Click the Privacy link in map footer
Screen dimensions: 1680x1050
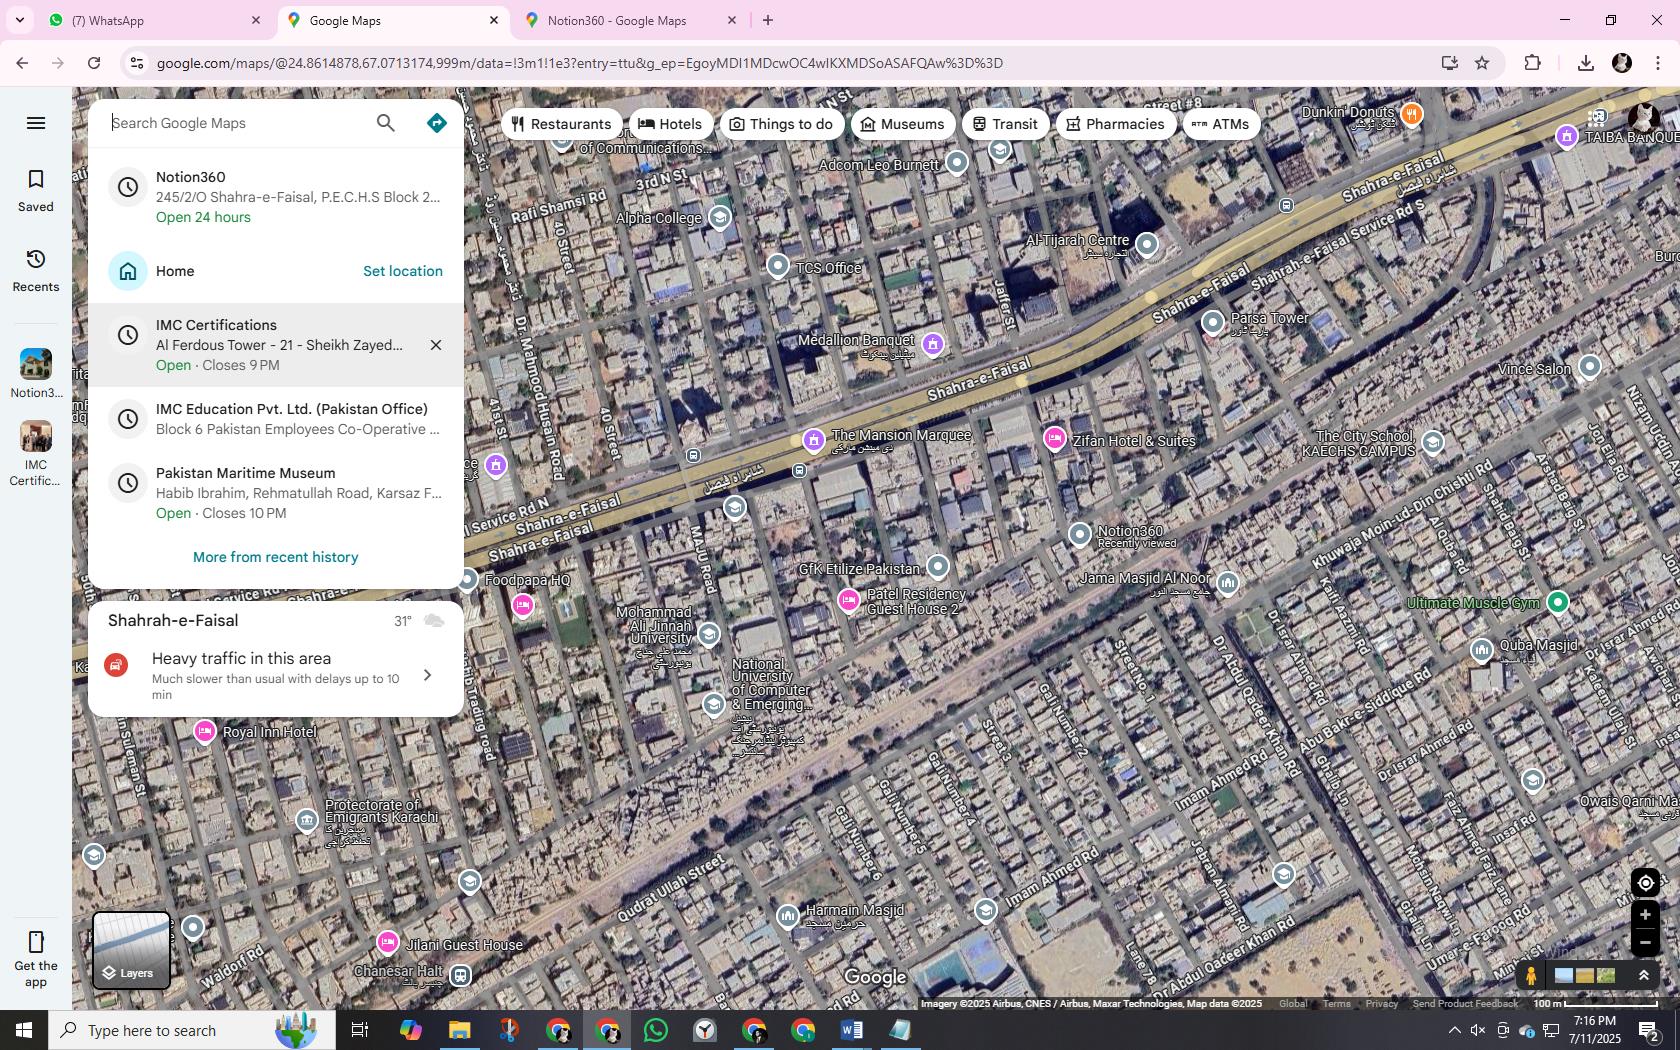click(x=1381, y=1003)
